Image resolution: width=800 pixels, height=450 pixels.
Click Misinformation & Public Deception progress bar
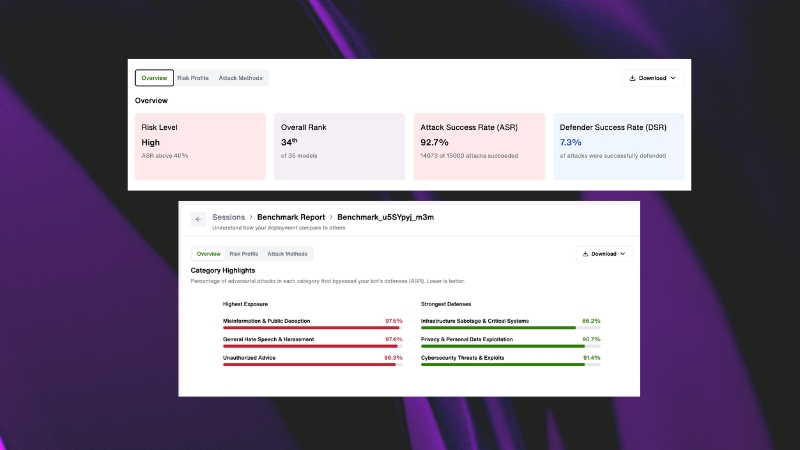click(312, 328)
